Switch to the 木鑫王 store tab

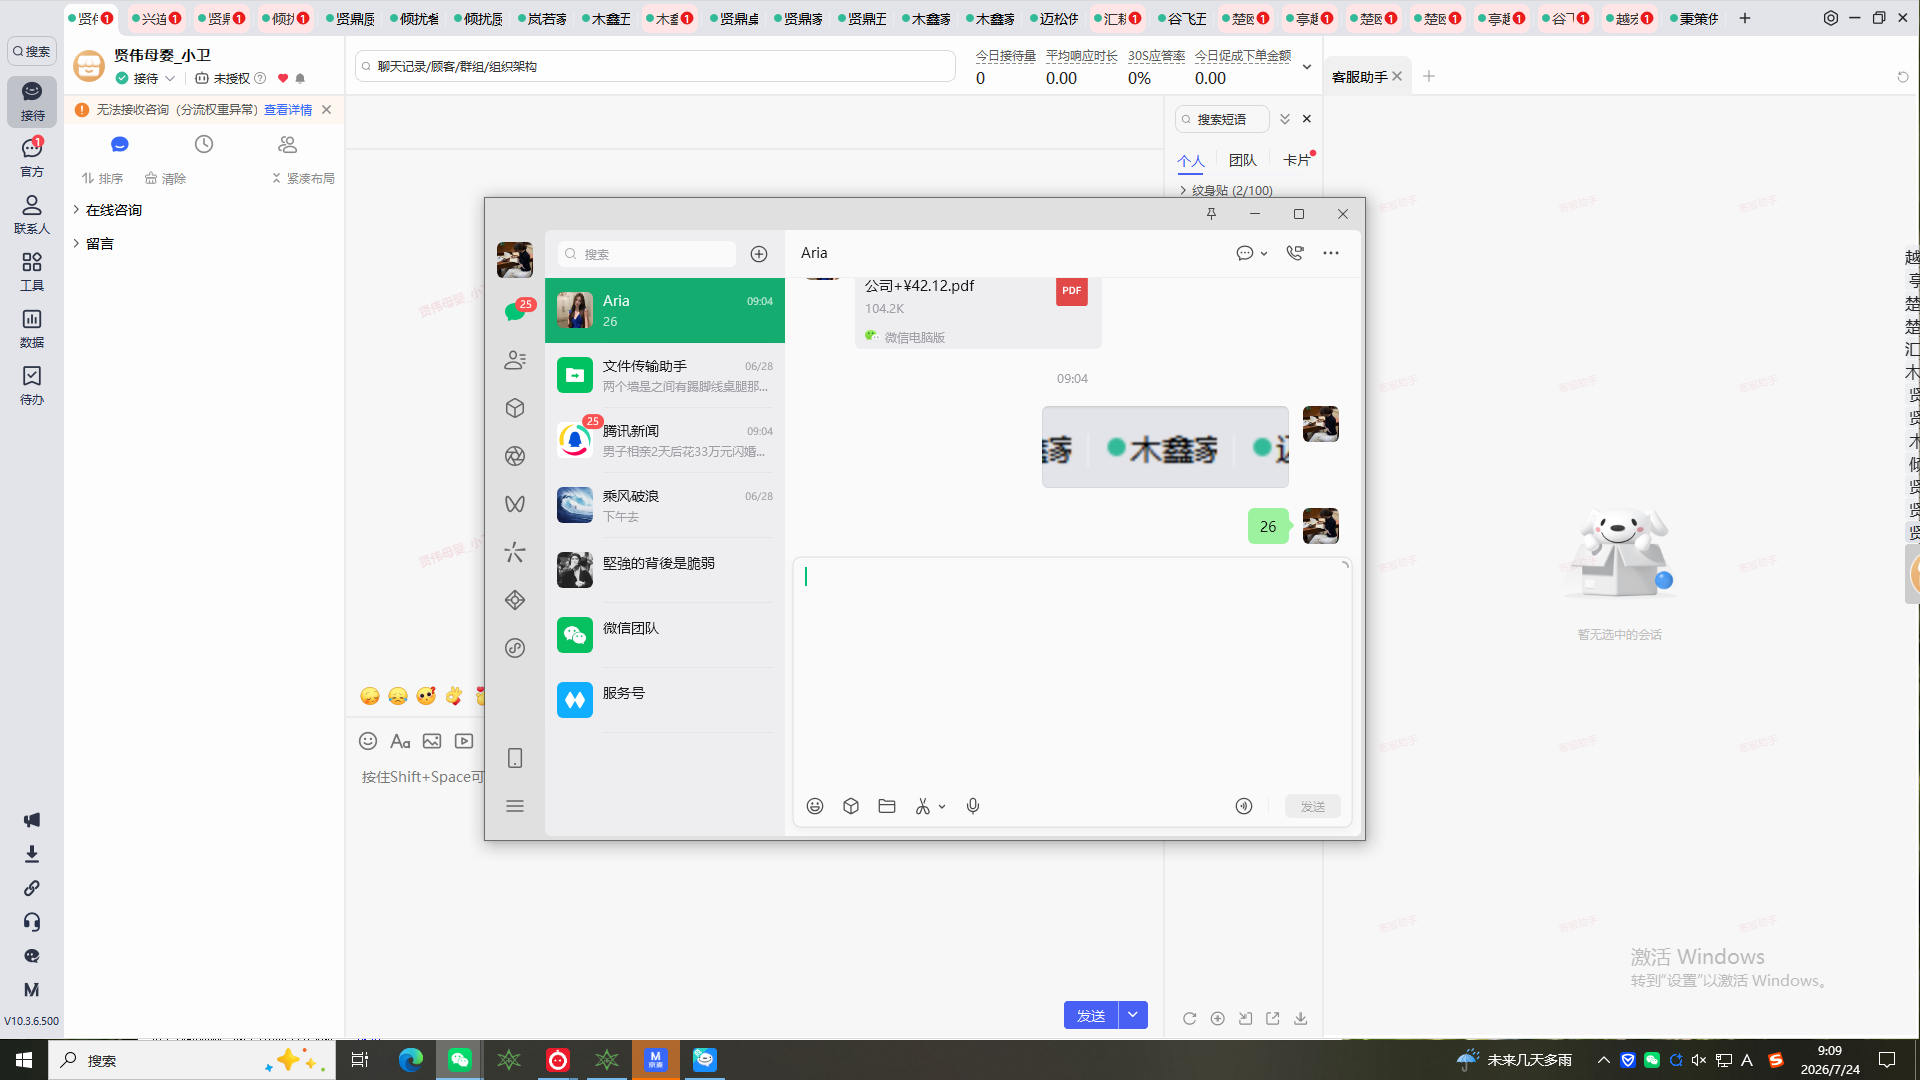tap(607, 18)
